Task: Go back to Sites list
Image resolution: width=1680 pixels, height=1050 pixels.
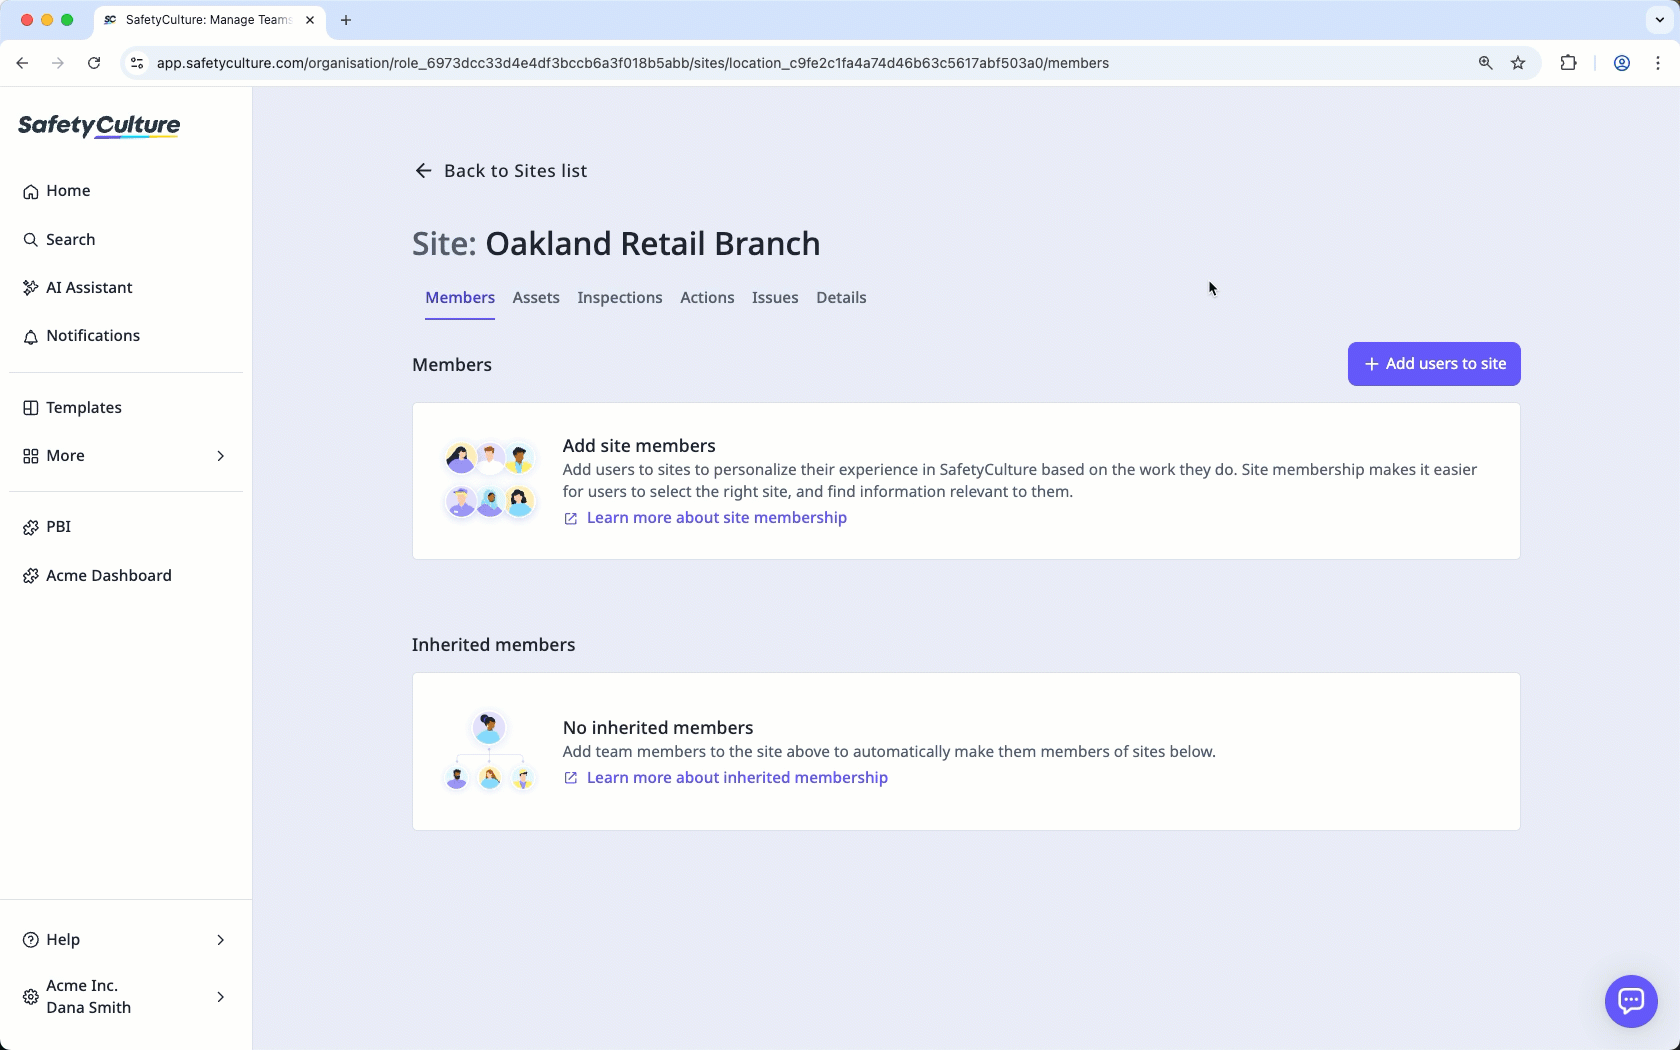Action: (500, 171)
